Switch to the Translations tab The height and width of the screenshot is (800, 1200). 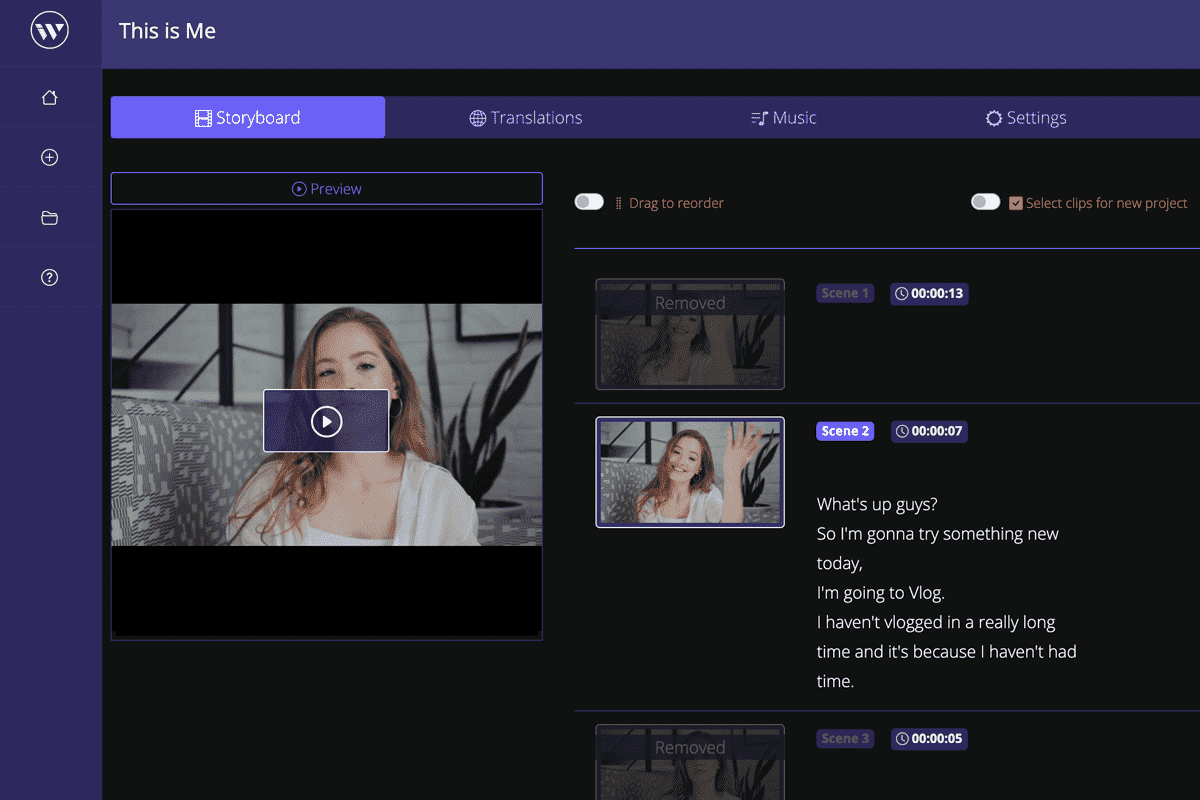tap(526, 117)
